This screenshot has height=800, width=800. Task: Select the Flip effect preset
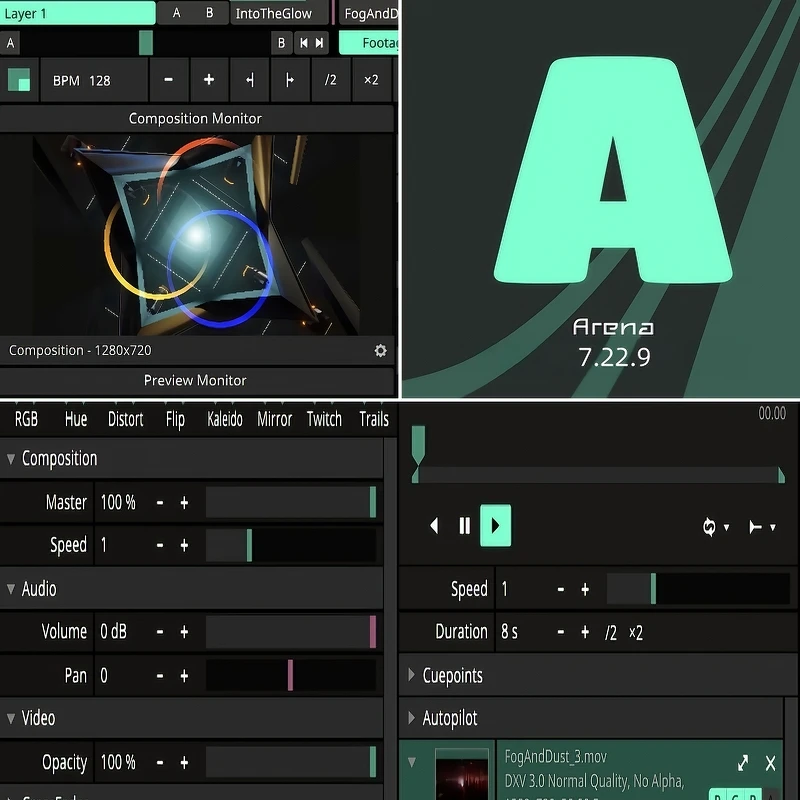(x=175, y=419)
